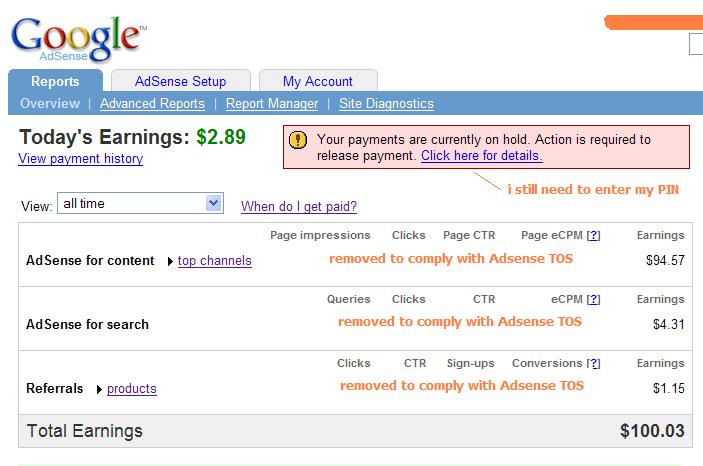Click the Page impressions column header
The image size is (703, 466).
[320, 235]
